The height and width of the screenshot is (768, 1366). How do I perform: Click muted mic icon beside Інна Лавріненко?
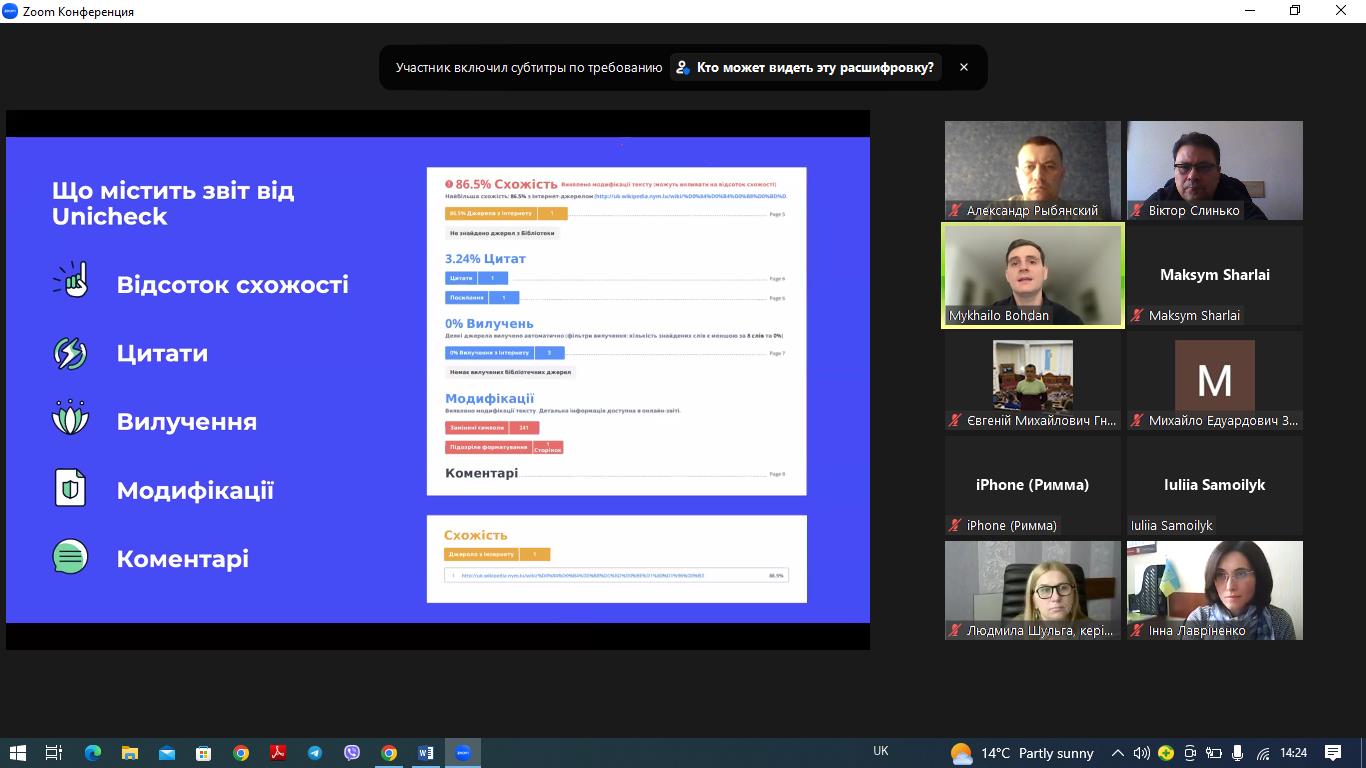(x=1138, y=631)
